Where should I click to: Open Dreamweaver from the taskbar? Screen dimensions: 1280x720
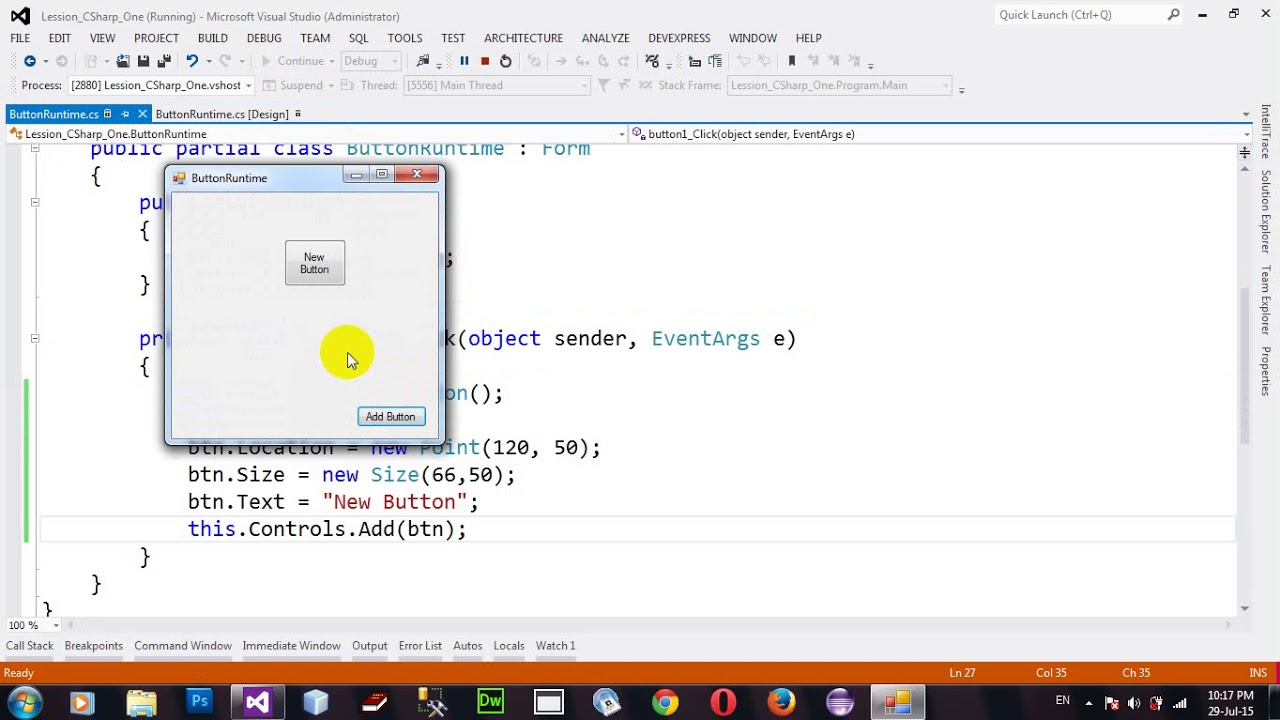pyautogui.click(x=490, y=702)
